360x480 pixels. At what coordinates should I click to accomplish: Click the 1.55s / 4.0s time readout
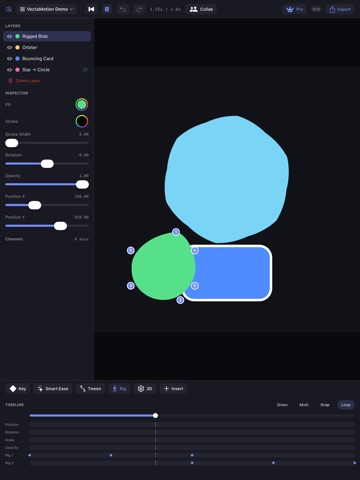pos(165,9)
